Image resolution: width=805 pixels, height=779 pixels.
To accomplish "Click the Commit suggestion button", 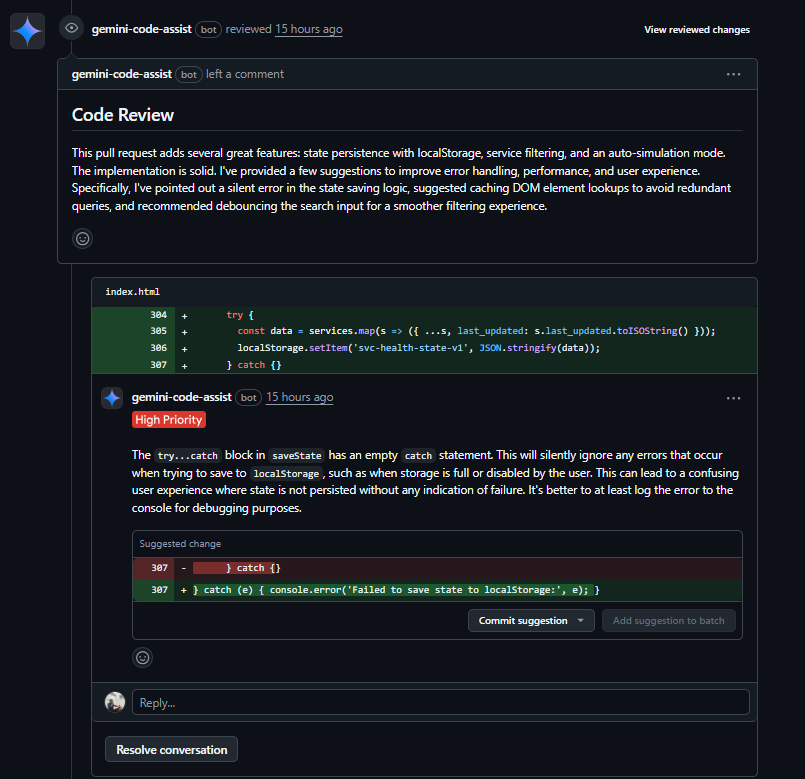I will 522,621.
